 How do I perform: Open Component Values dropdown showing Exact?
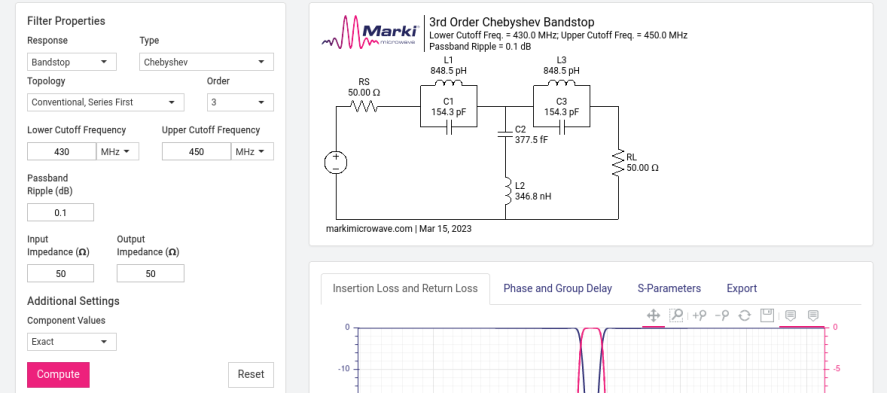point(72,342)
